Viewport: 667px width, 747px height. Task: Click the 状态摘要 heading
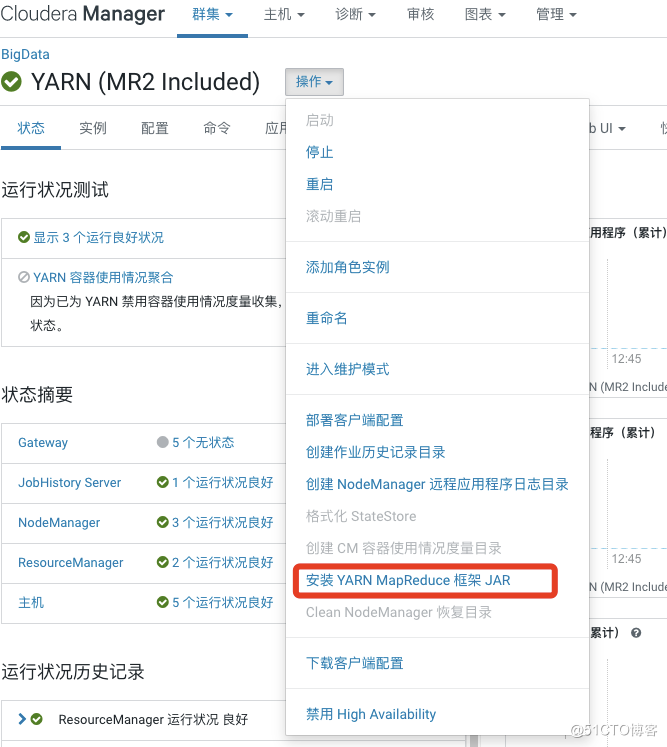[37, 395]
